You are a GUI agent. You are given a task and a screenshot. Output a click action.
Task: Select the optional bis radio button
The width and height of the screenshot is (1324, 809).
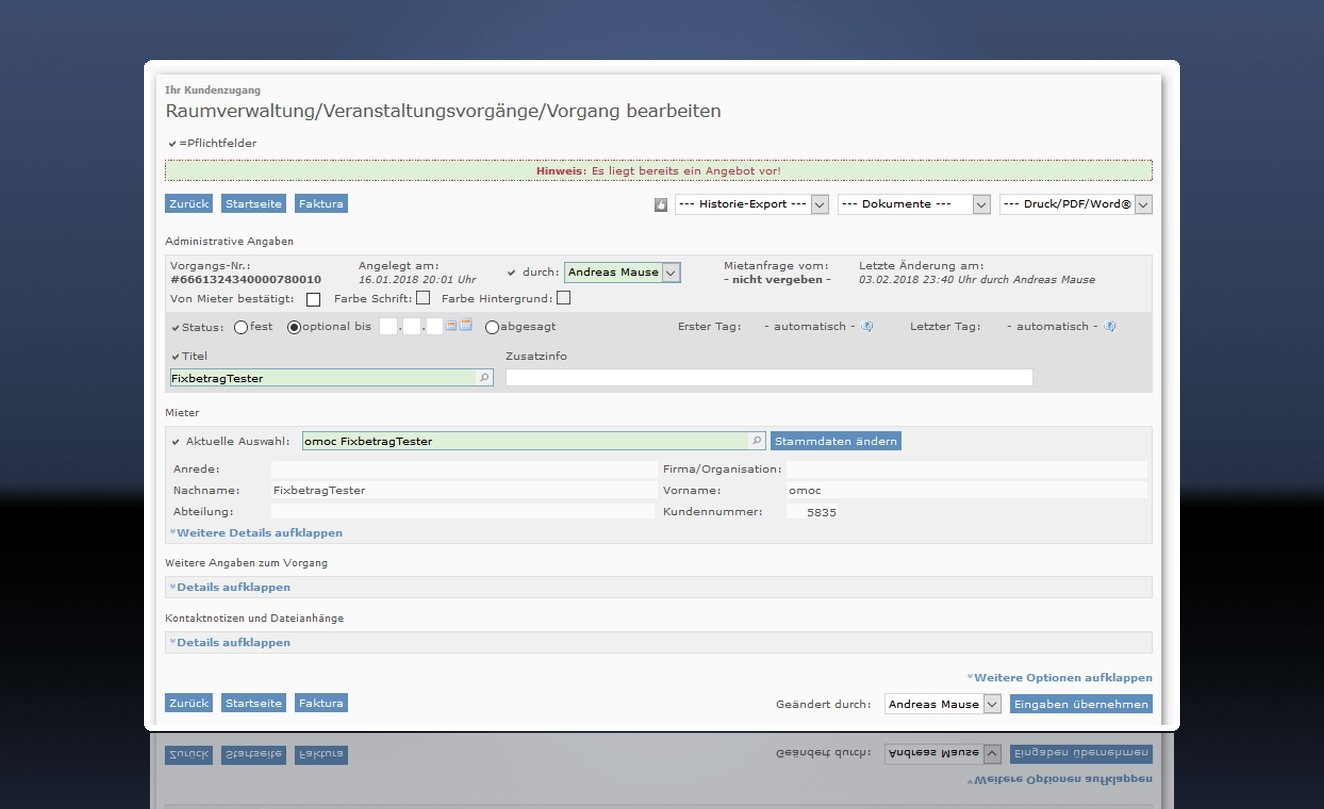tap(294, 327)
